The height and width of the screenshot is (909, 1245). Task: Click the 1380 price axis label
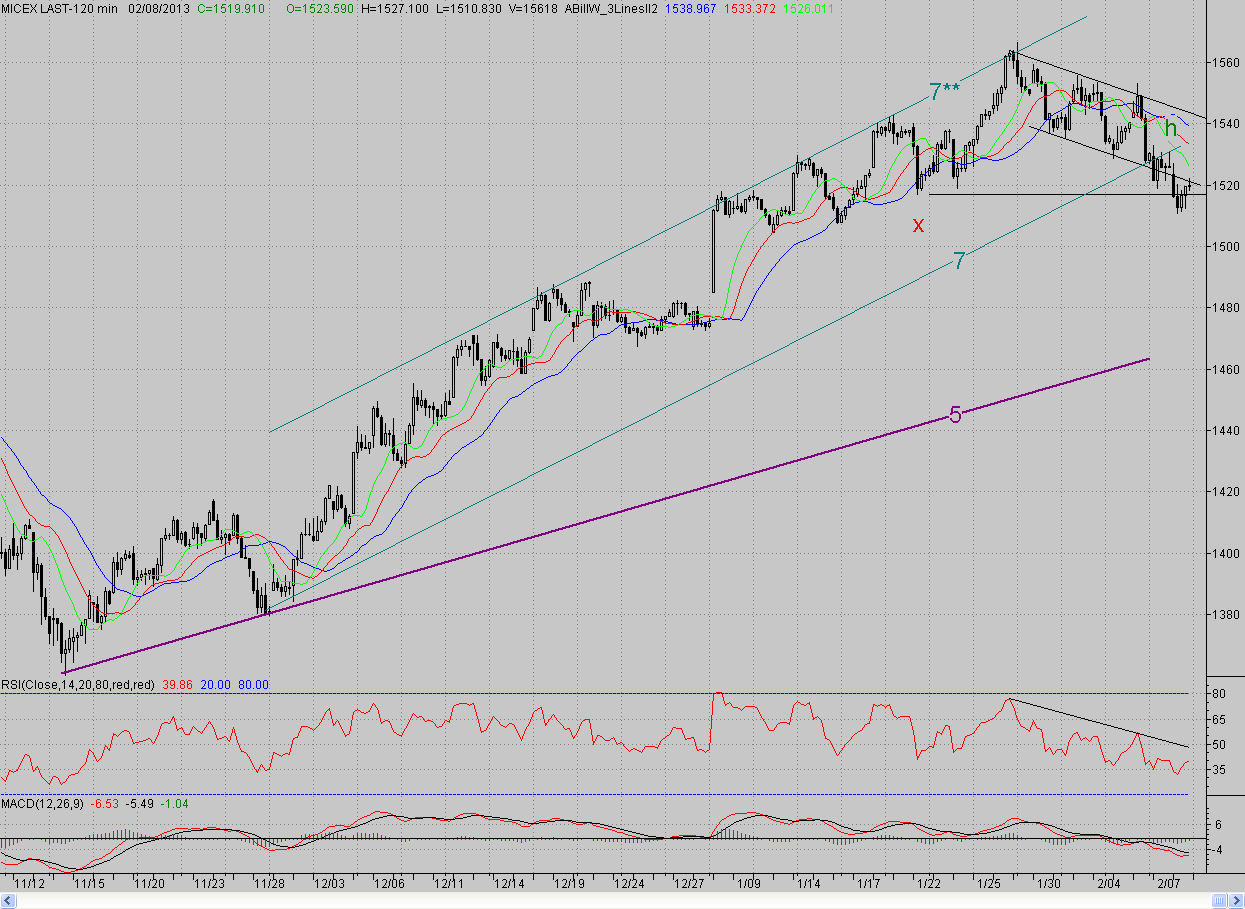point(1226,614)
